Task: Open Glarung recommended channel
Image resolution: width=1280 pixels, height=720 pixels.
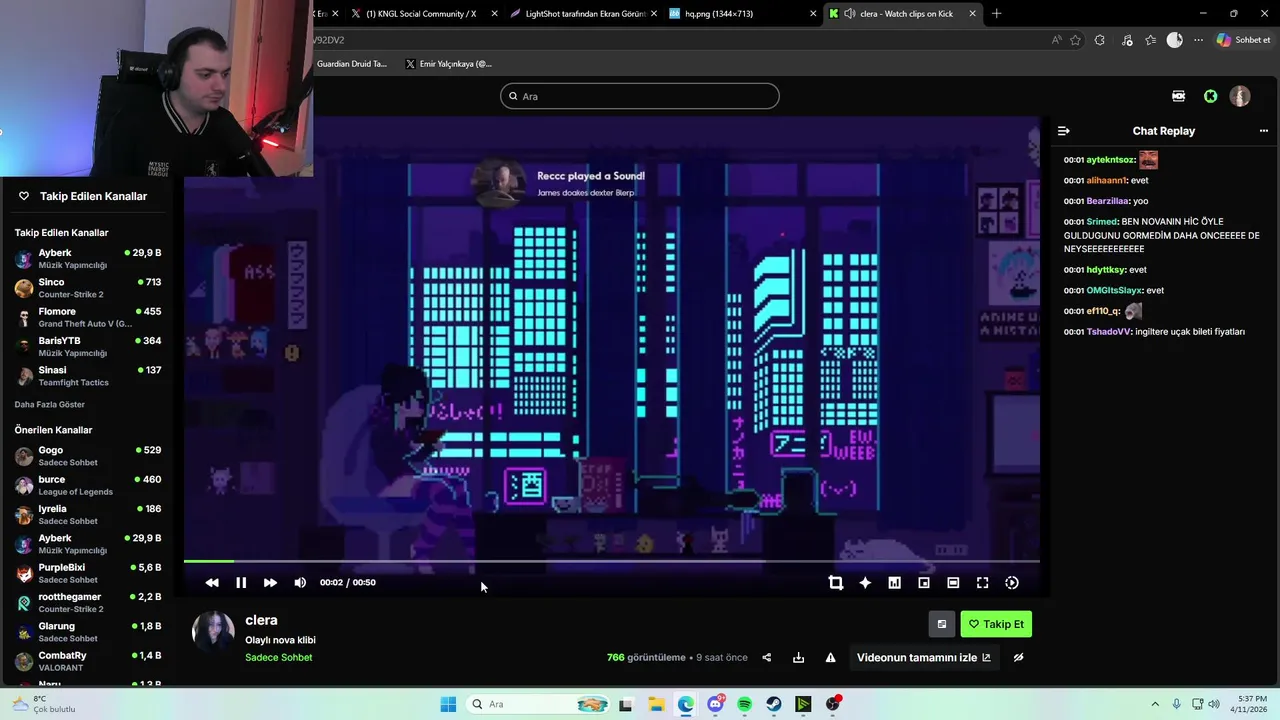Action: tap(88, 632)
